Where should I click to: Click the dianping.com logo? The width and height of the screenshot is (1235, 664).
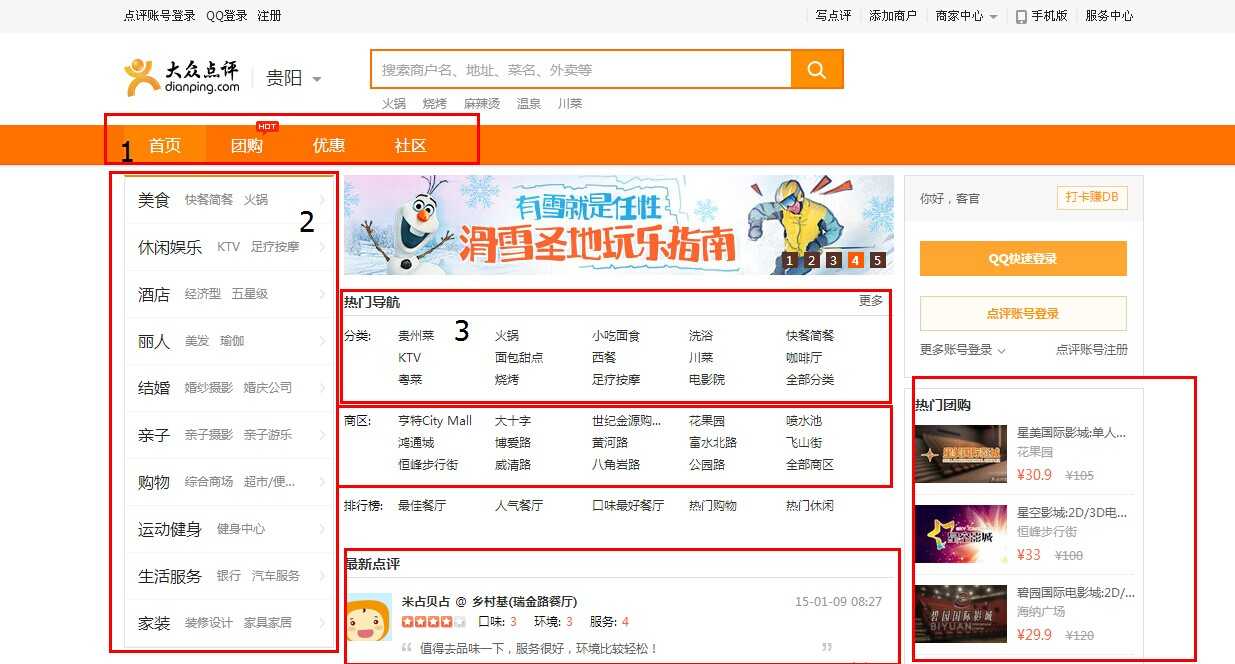pyautogui.click(x=182, y=77)
